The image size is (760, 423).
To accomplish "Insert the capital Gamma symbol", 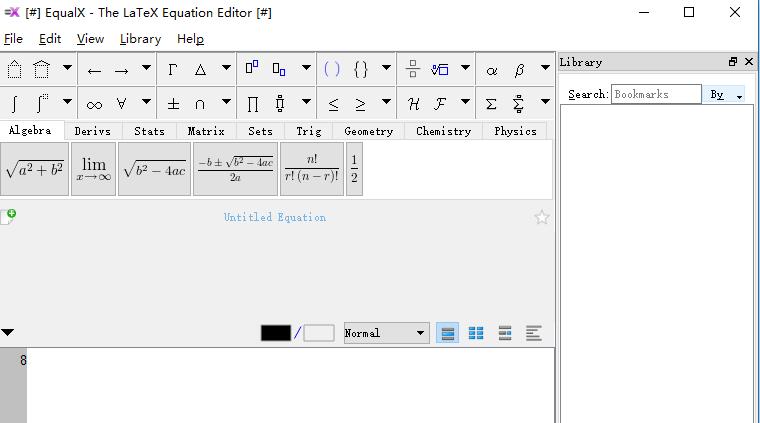I will click(172, 70).
